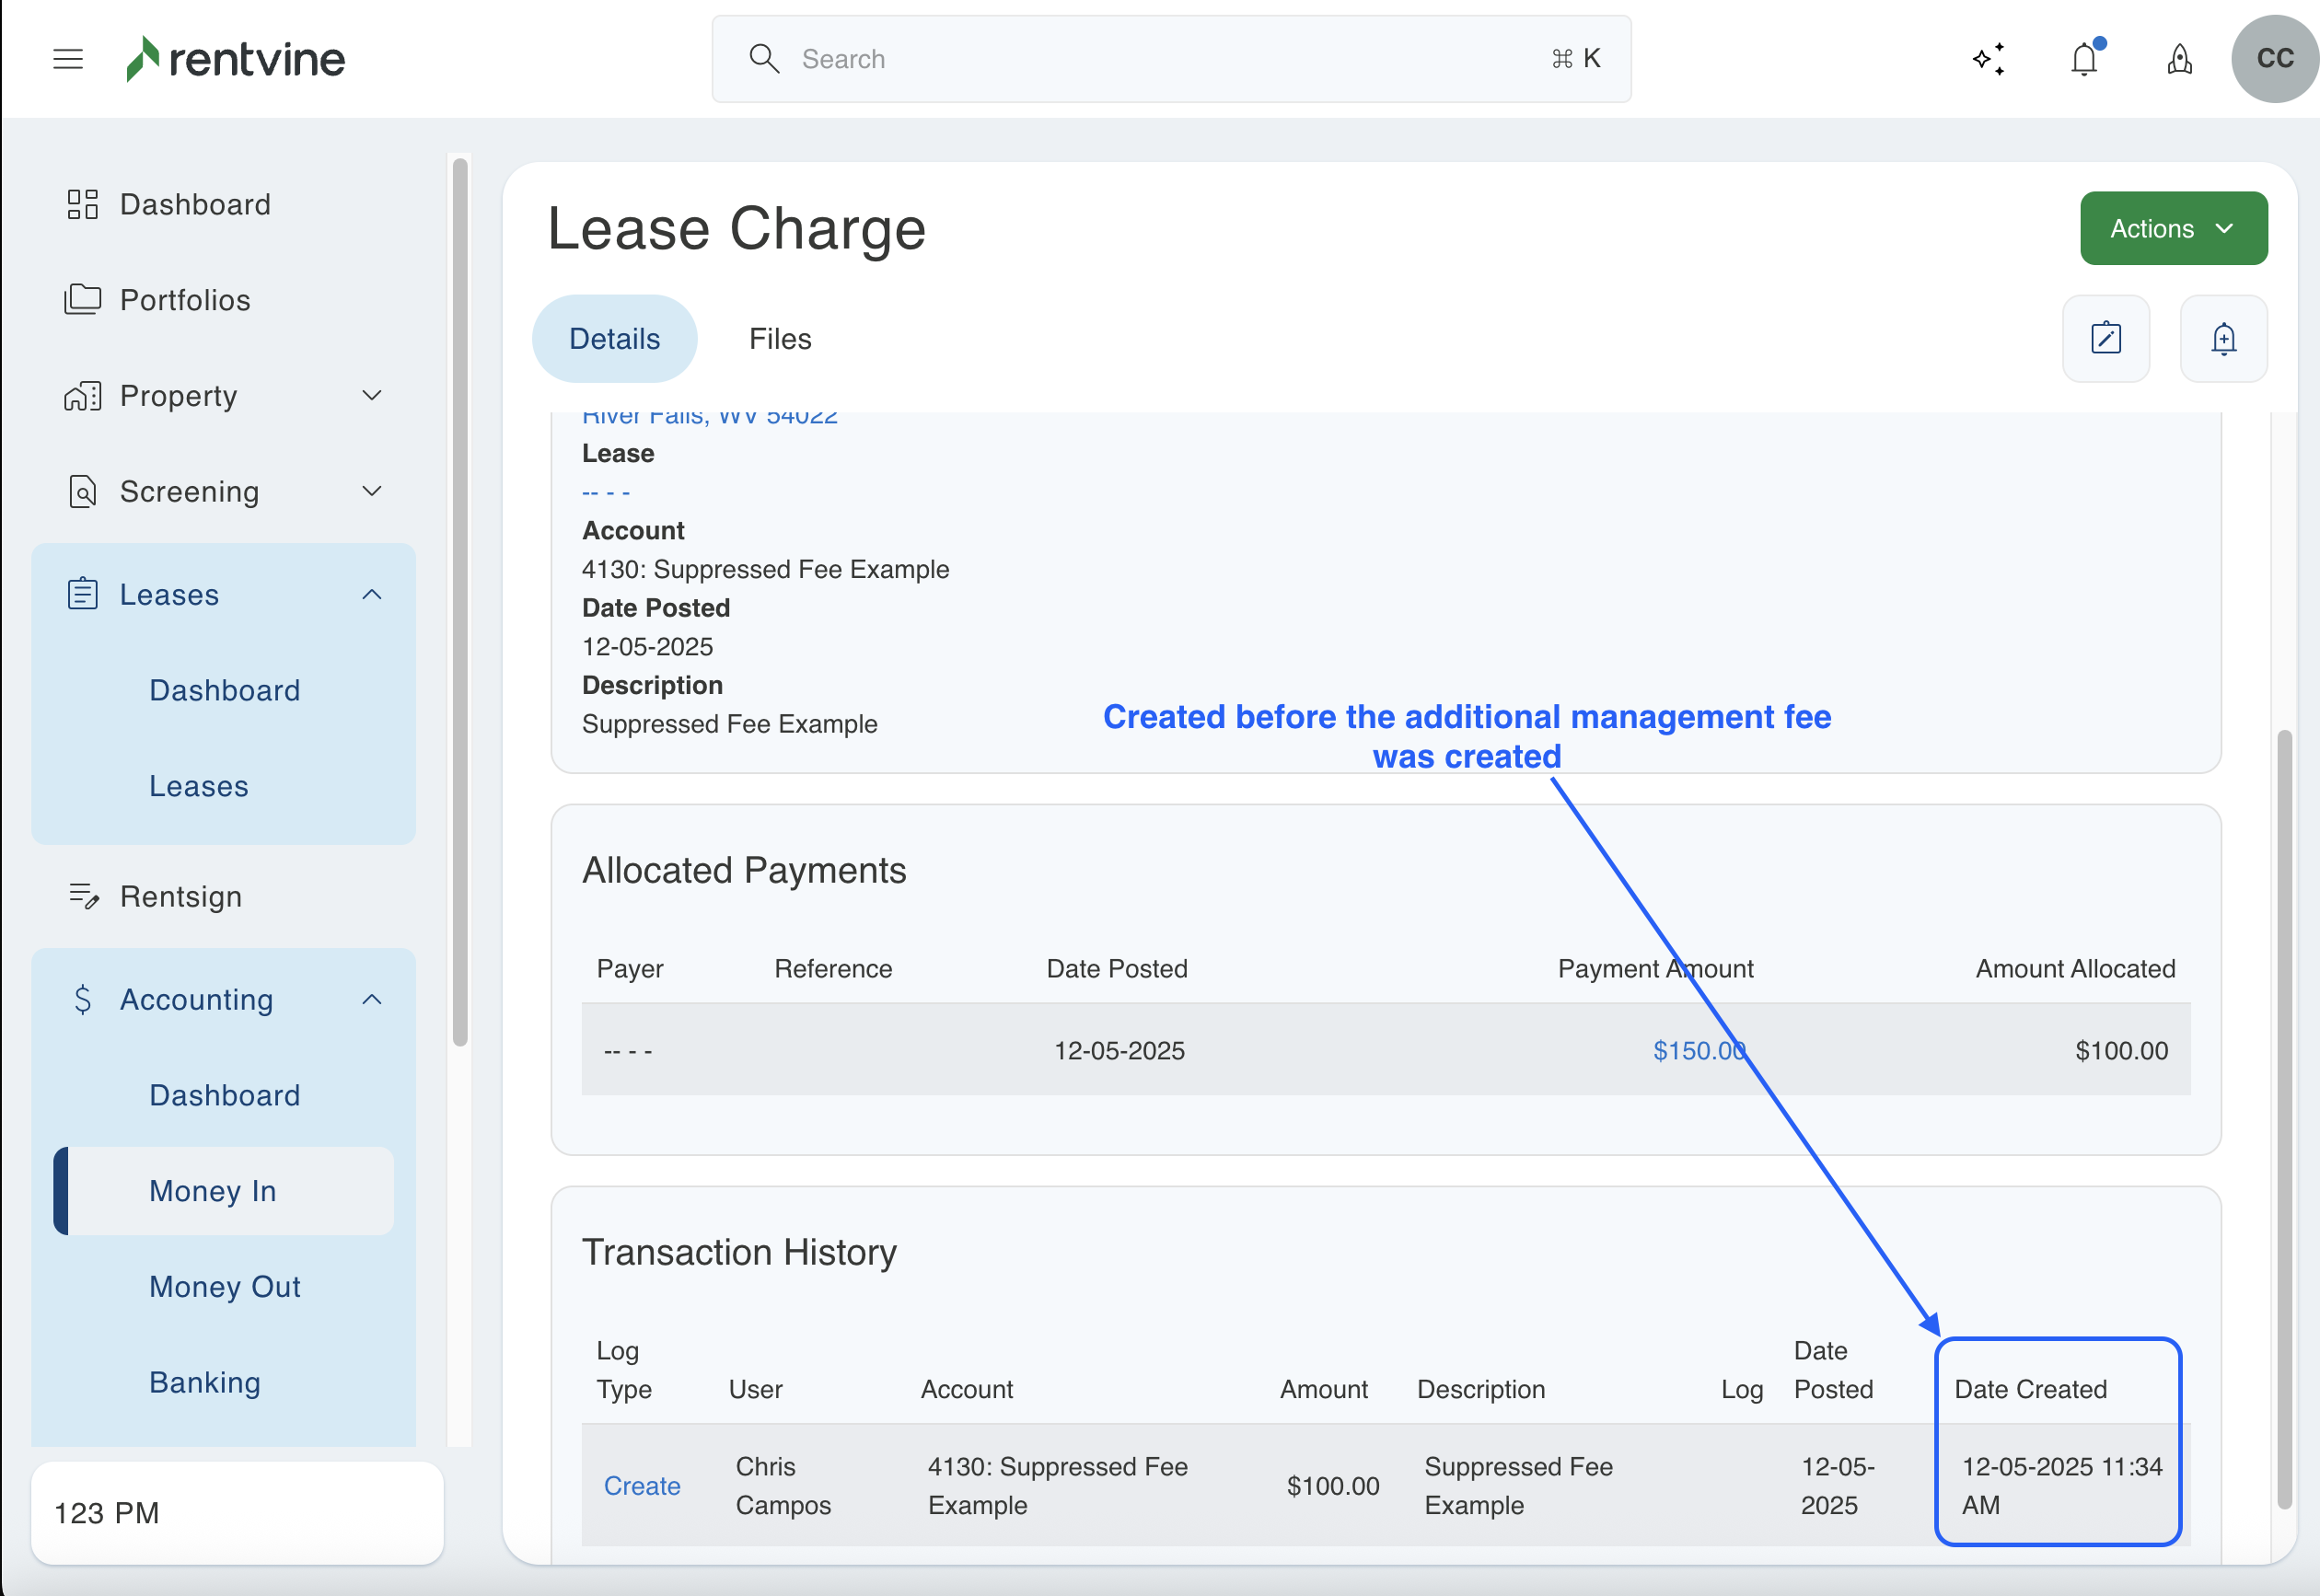Click the edit note icon button
The image size is (2320, 1596).
2106,339
